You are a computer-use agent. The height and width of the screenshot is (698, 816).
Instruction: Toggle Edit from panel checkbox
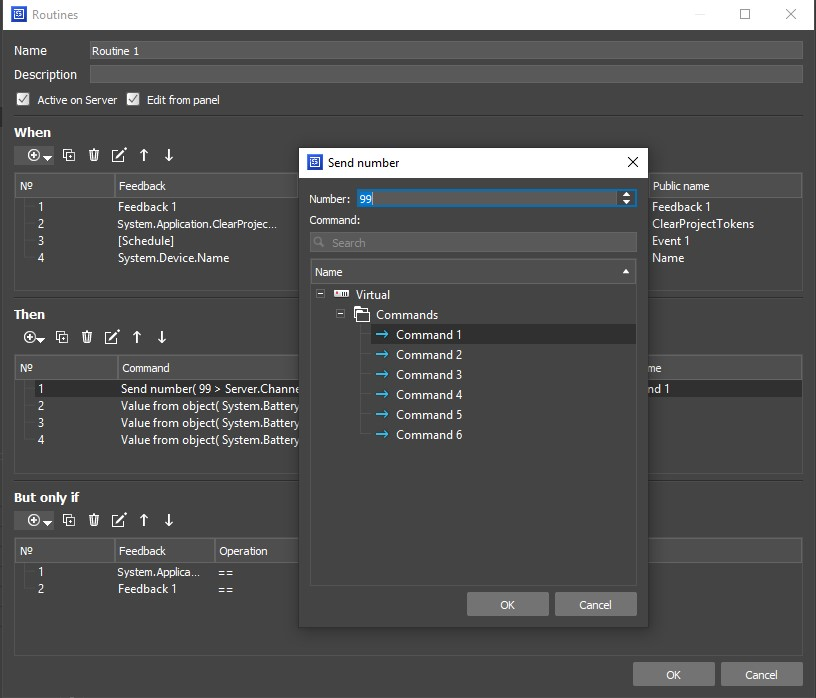click(x=133, y=100)
